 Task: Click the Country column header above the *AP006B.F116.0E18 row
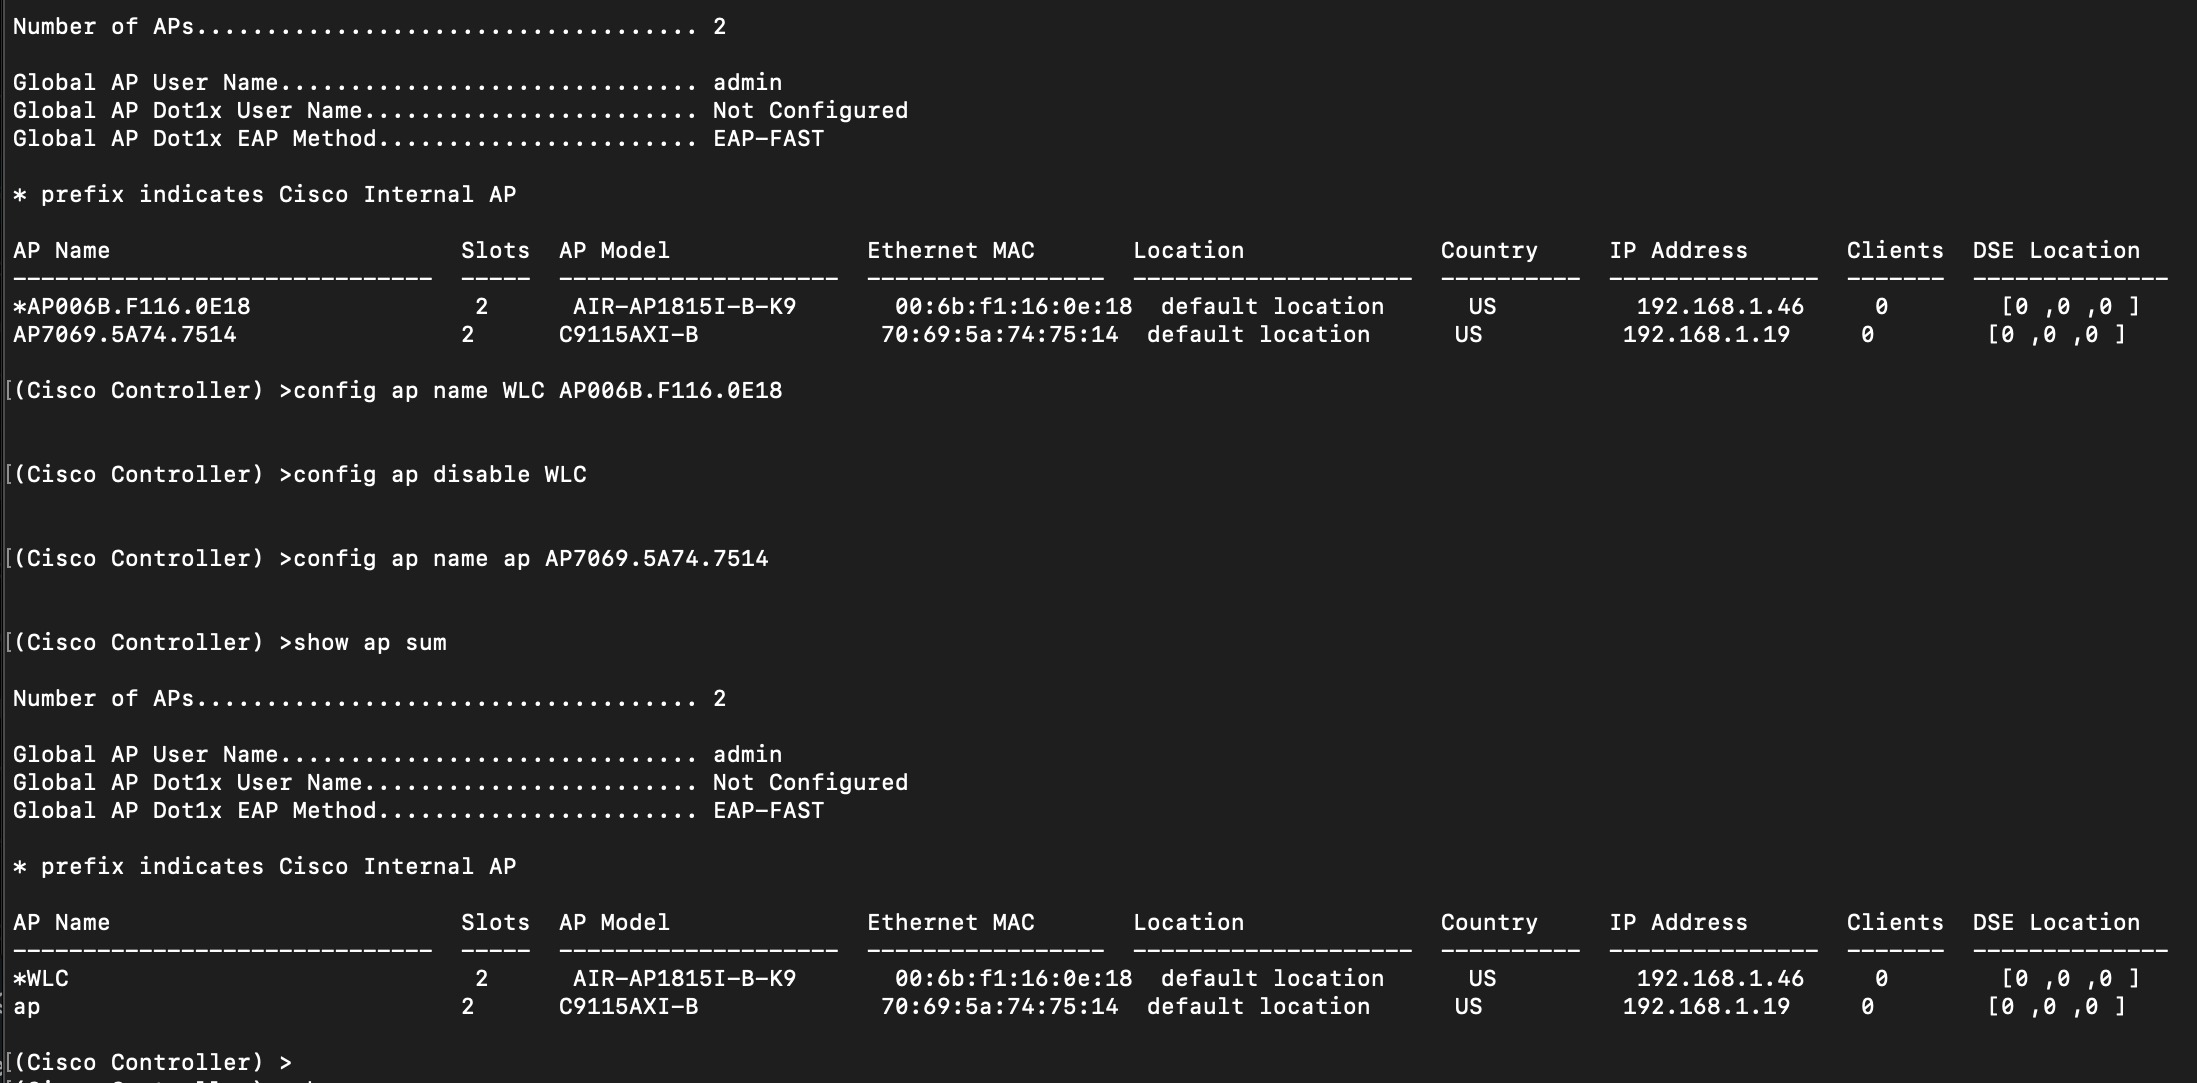(x=1489, y=251)
